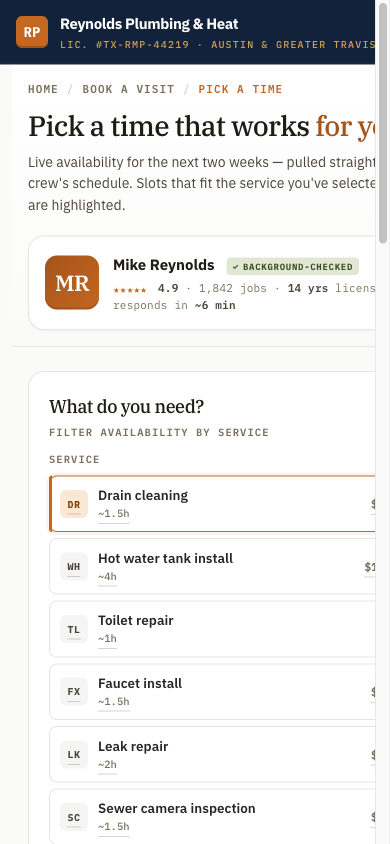The height and width of the screenshot is (844, 390).
Task: Click the '1,842 jobs' text
Action: [x=233, y=289]
